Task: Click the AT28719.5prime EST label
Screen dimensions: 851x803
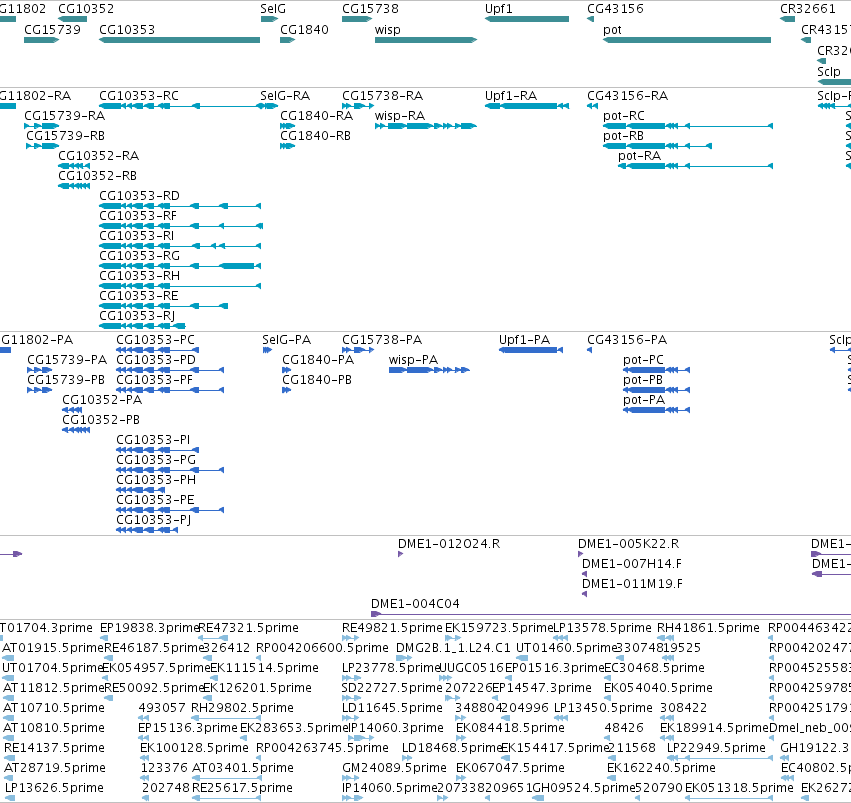Action: pyautogui.click(x=55, y=768)
